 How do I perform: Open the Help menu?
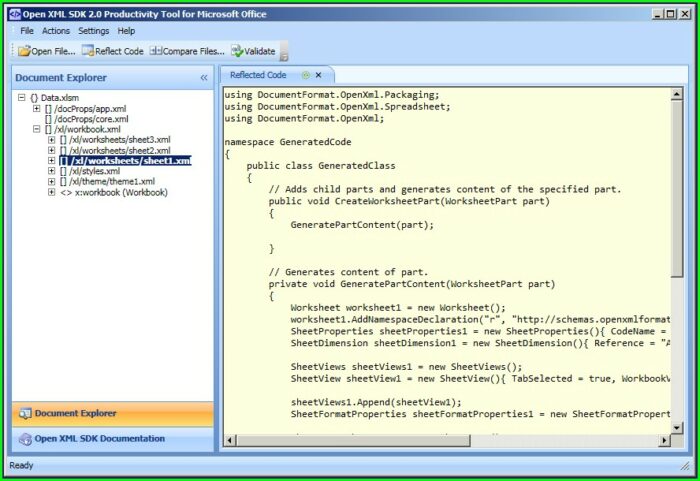126,31
